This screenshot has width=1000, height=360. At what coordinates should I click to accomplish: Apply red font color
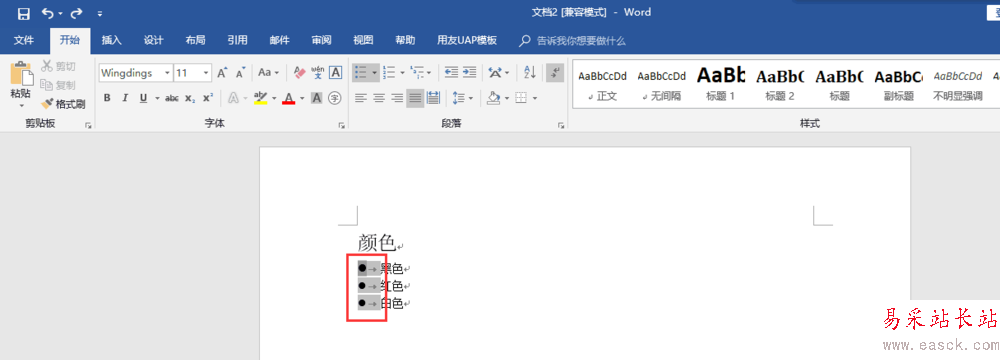click(x=289, y=98)
